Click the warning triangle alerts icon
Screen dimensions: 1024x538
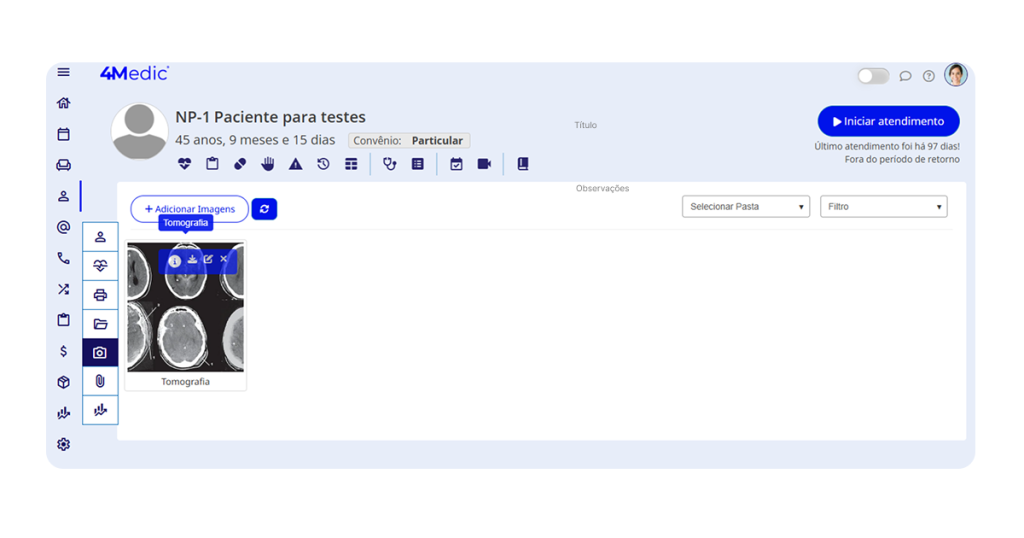pyautogui.click(x=296, y=164)
